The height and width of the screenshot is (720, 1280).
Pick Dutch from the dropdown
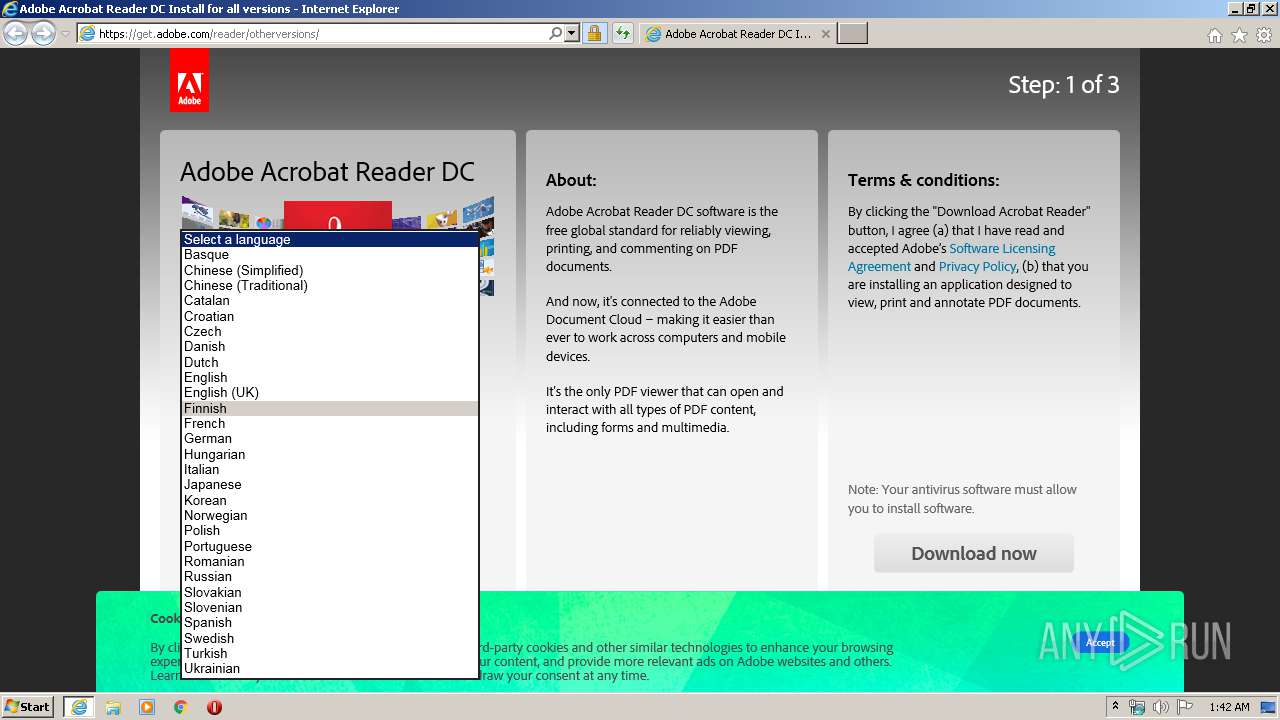pyautogui.click(x=330, y=362)
